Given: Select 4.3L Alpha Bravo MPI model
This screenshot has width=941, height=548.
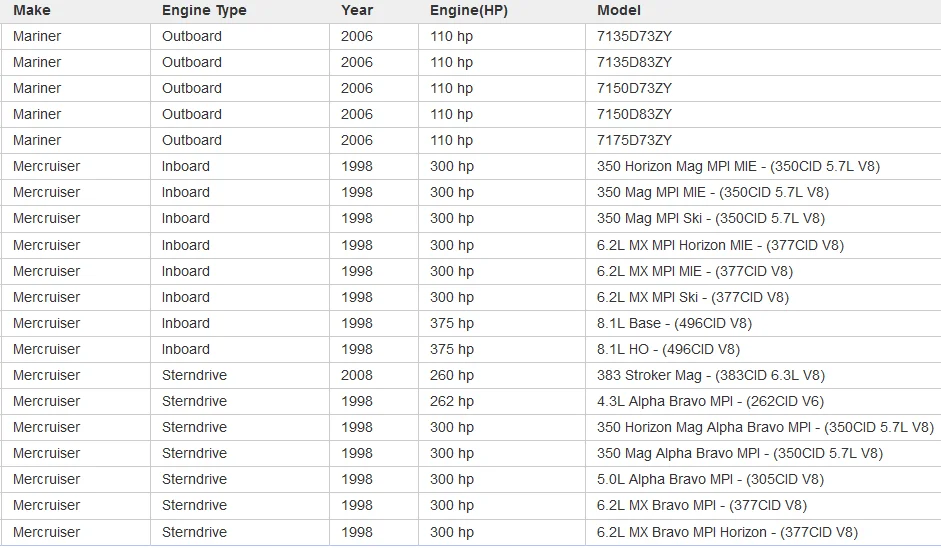Looking at the screenshot, I should pos(710,402).
